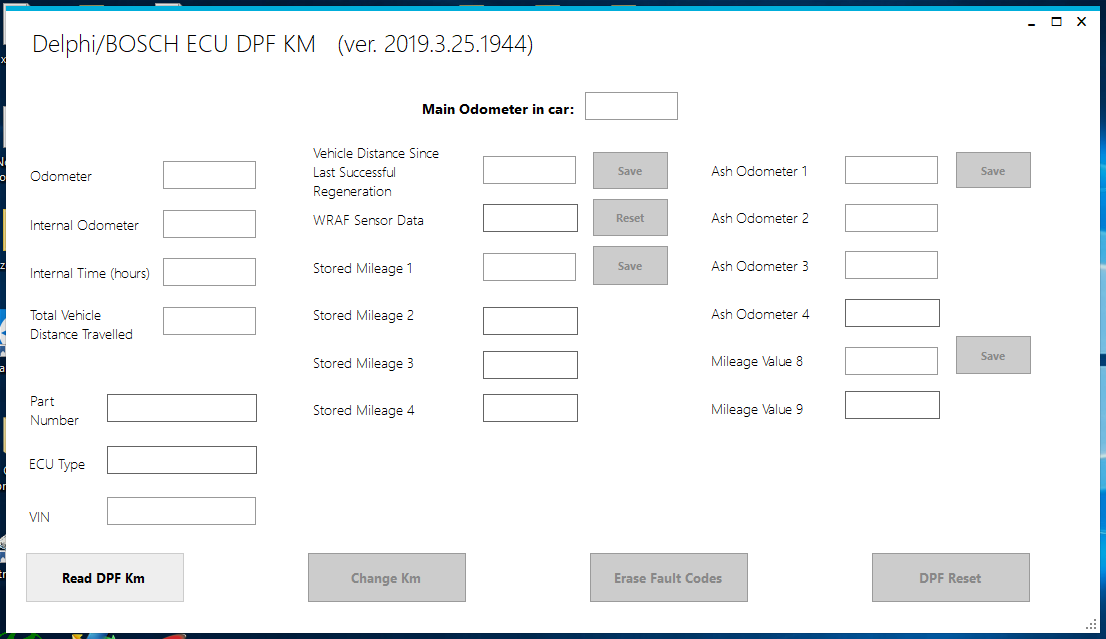Click the 'WRAF Sensor Data' label
Viewport: 1106px width, 639px height.
pyautogui.click(x=368, y=220)
